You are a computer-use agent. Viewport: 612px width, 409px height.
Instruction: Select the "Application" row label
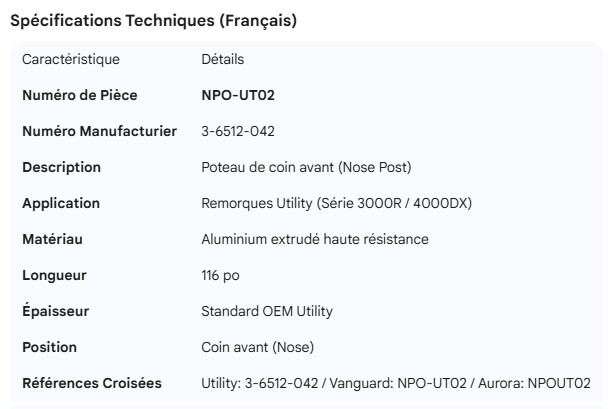click(61, 204)
